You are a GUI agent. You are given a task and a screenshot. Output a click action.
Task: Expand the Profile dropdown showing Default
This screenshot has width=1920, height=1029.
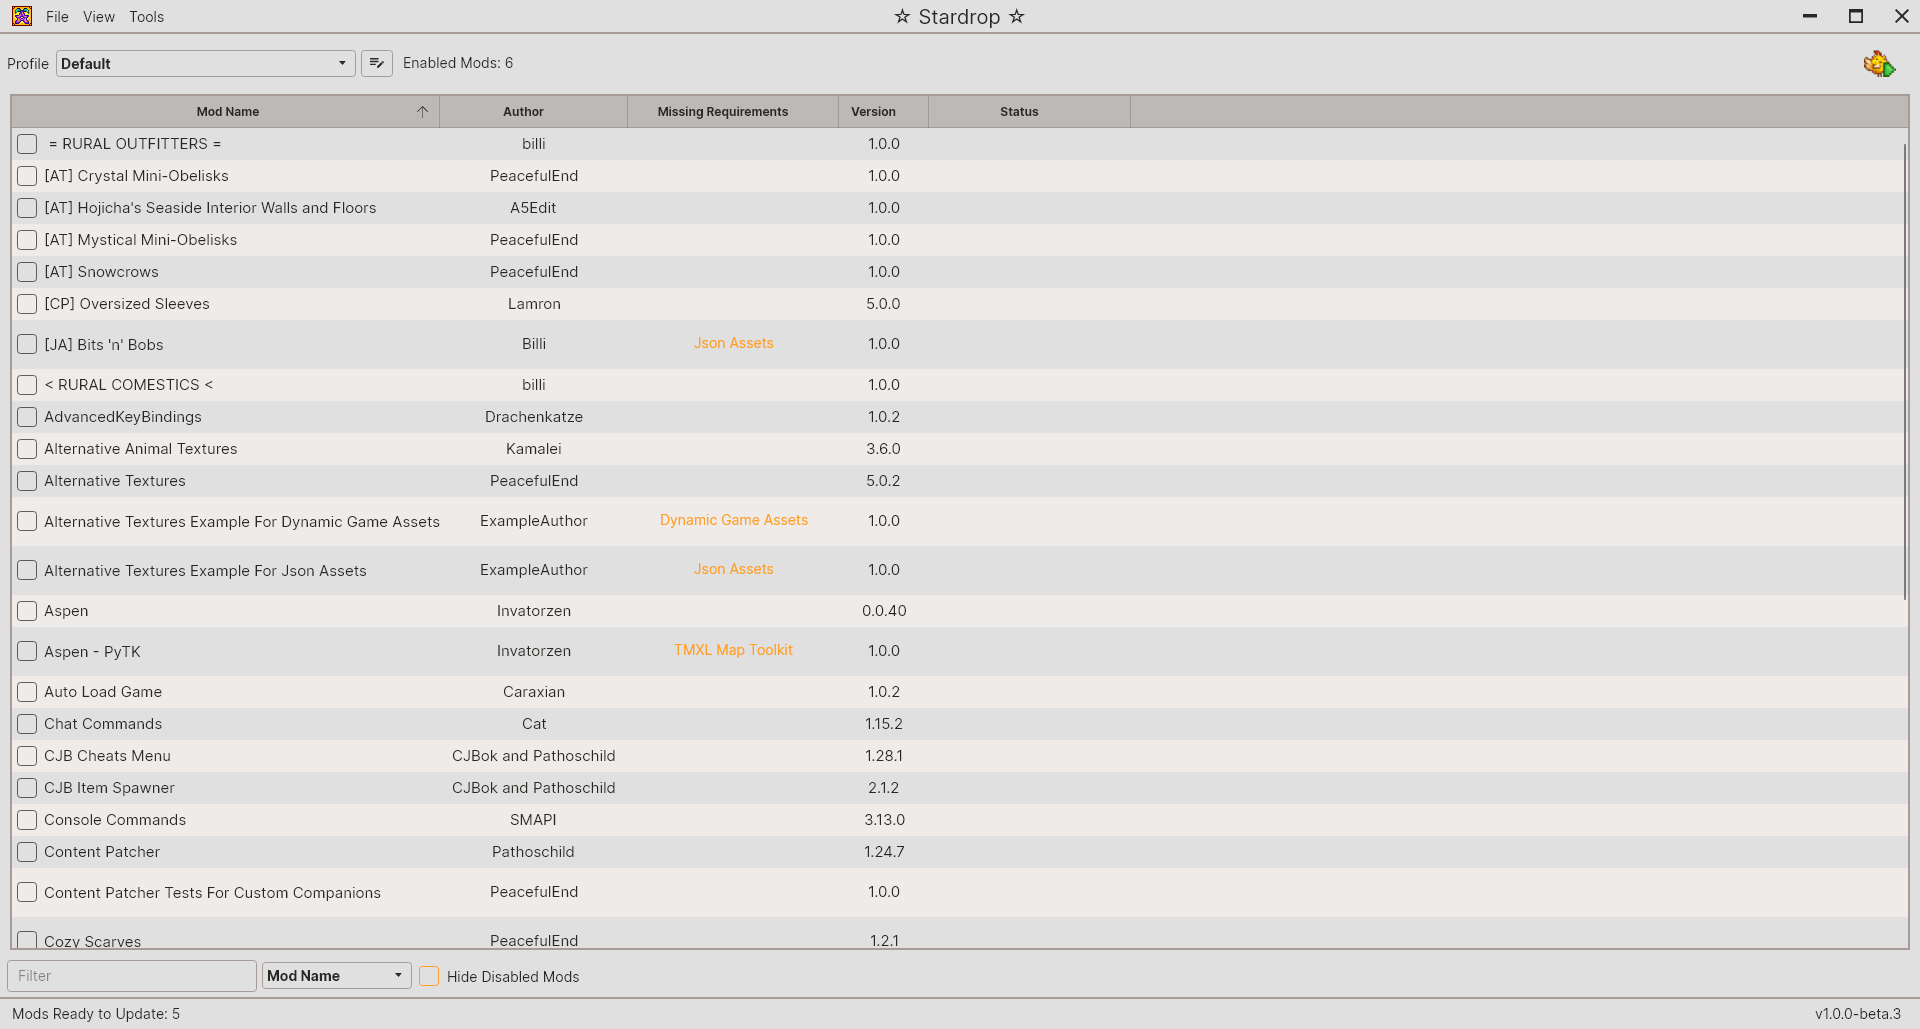click(x=205, y=64)
